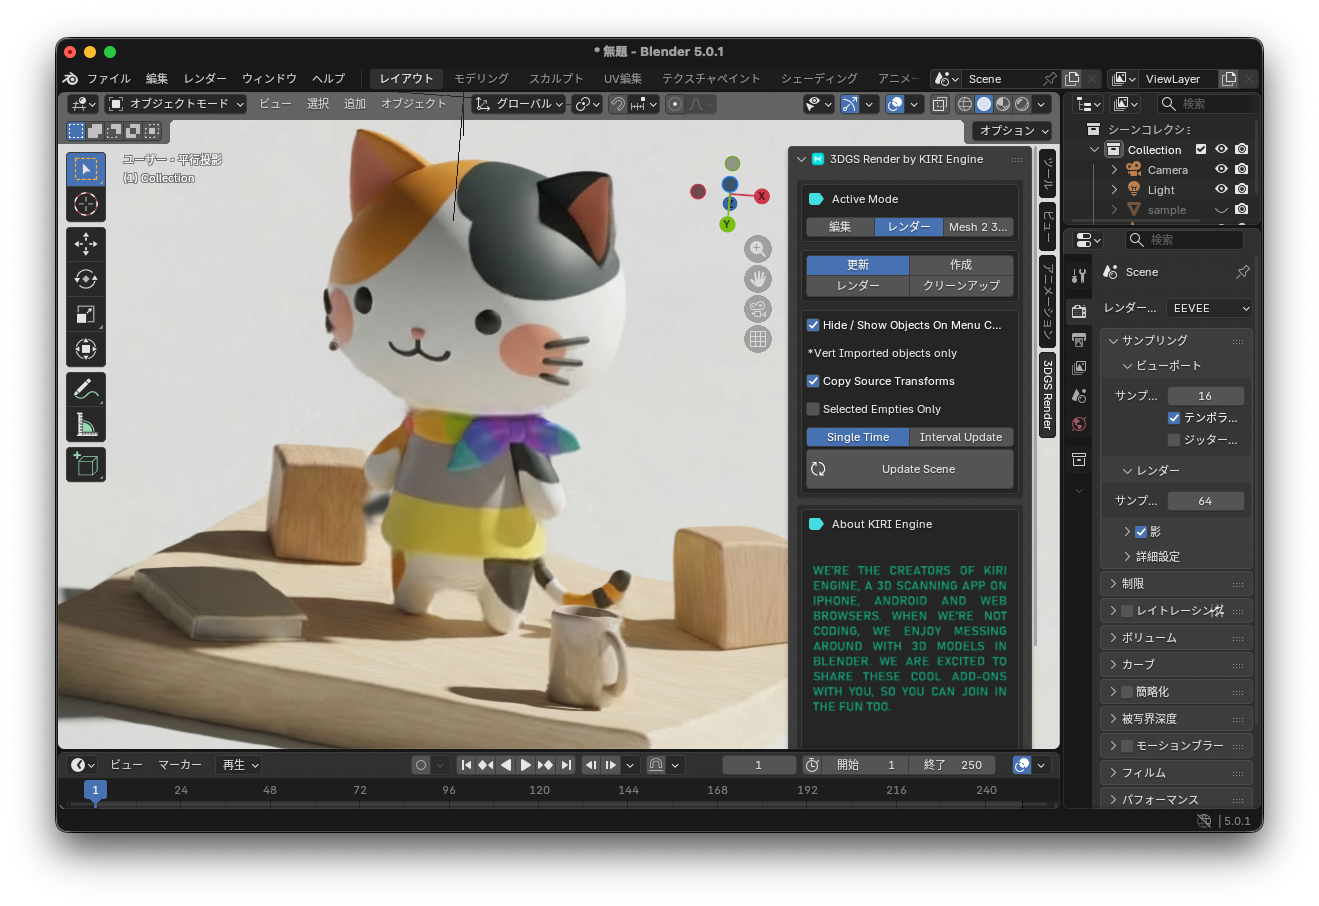Screen dimensions: 1319x906
Task: Click the current frame number field
Action: click(x=759, y=764)
